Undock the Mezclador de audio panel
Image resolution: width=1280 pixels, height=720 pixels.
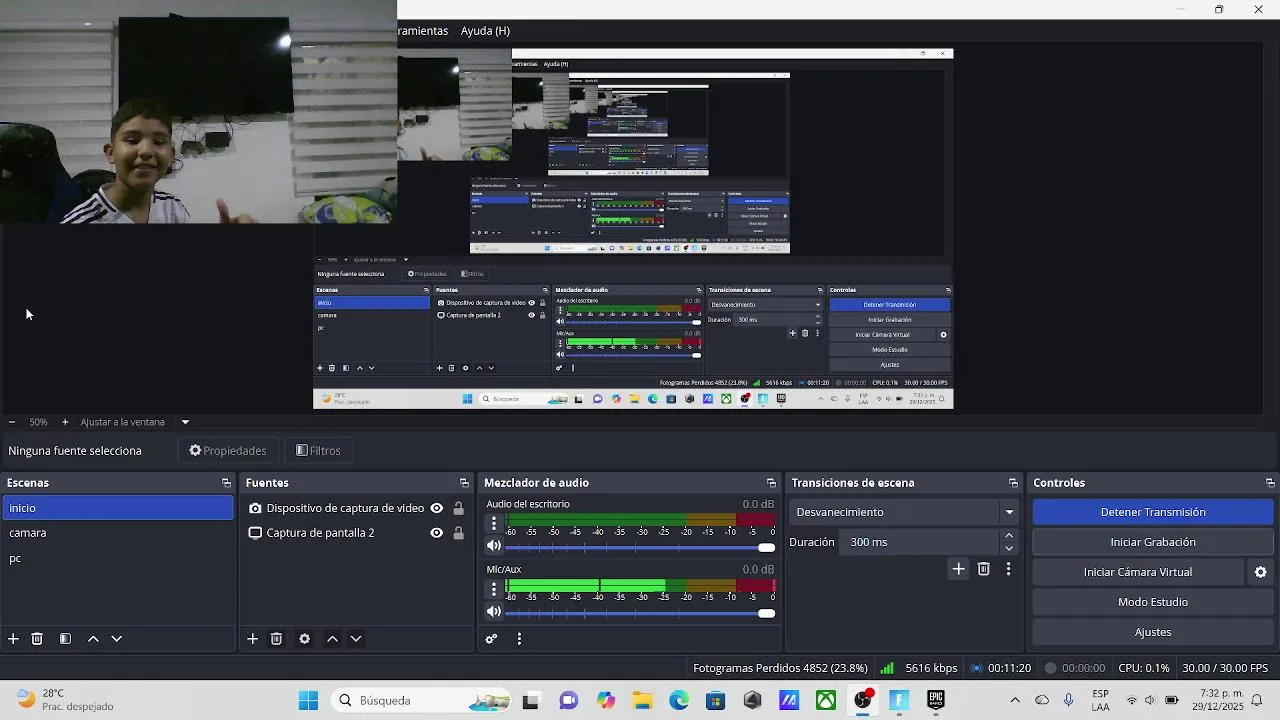pyautogui.click(x=771, y=483)
